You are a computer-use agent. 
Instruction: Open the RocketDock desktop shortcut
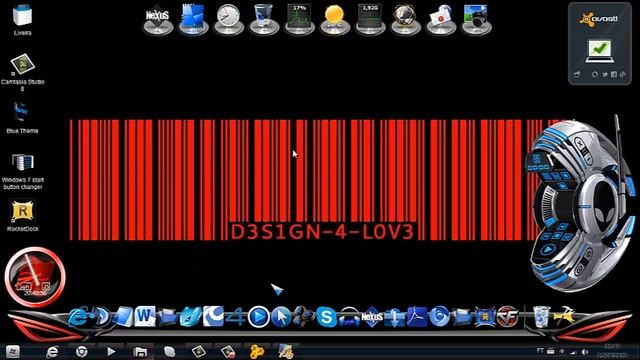[x=23, y=216]
